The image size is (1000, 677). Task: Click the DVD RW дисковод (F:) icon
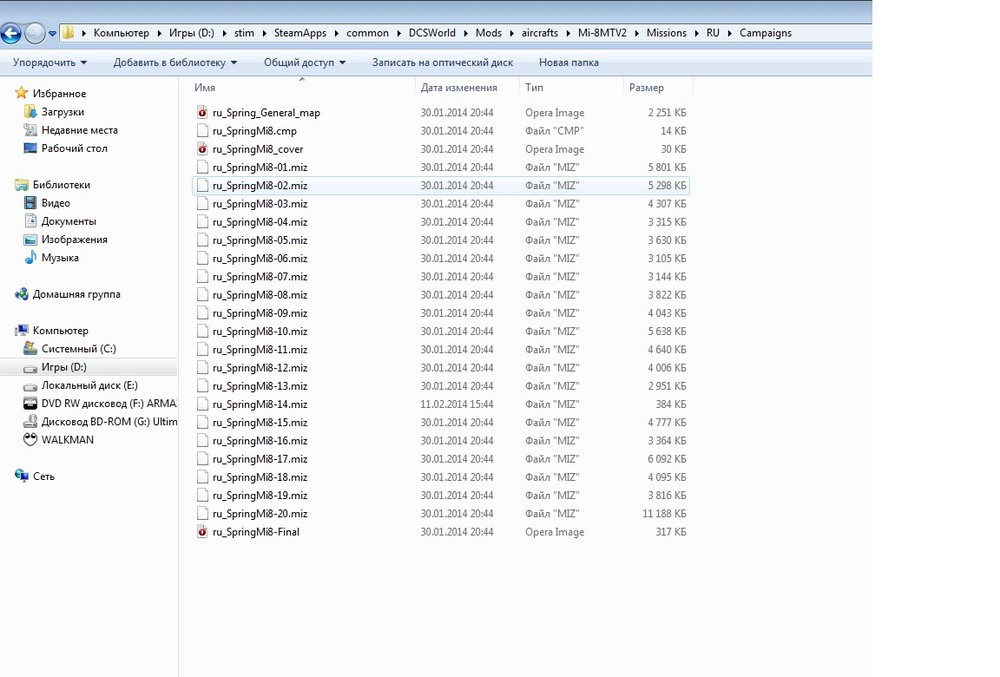[30, 404]
